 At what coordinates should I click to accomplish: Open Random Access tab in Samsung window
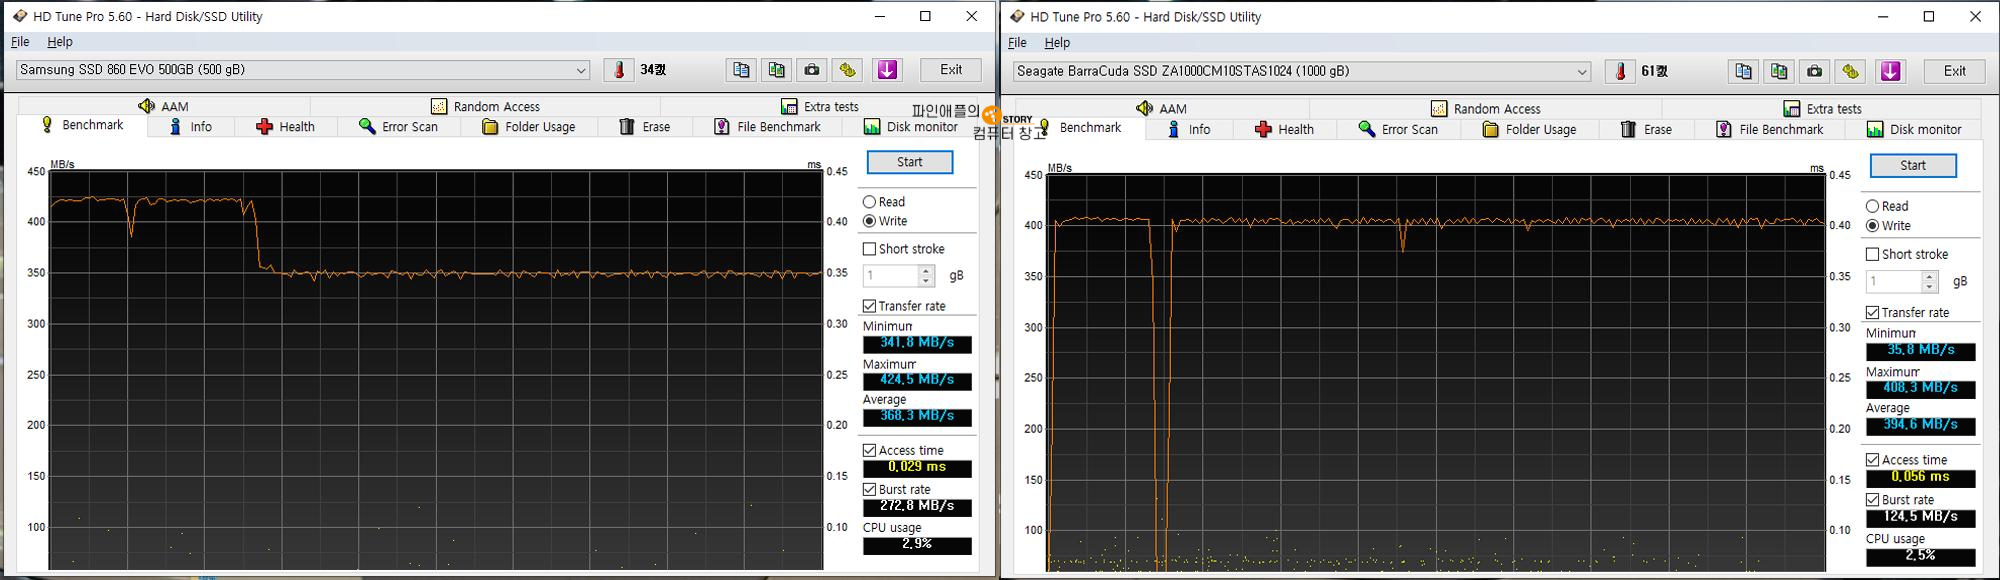tap(485, 106)
